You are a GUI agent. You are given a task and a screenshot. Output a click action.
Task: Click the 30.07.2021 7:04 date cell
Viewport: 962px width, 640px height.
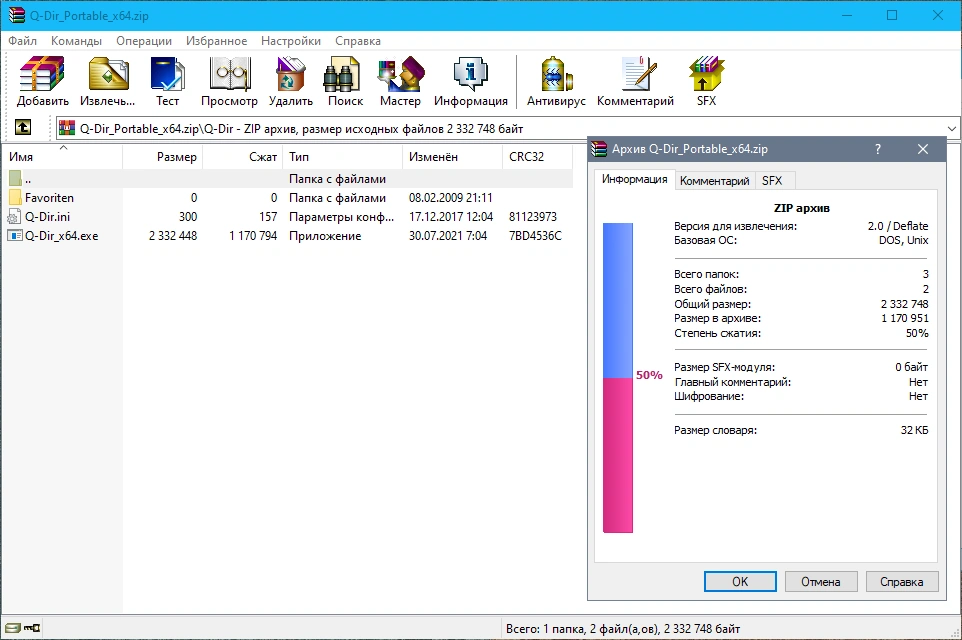(448, 236)
